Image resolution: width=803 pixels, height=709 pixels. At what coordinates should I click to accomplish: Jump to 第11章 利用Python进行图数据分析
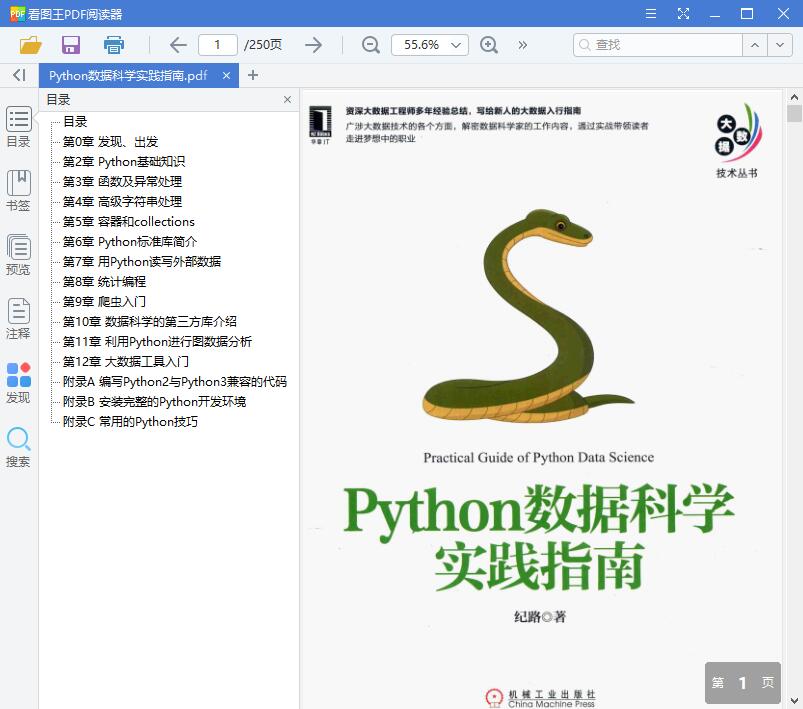[x=157, y=341]
